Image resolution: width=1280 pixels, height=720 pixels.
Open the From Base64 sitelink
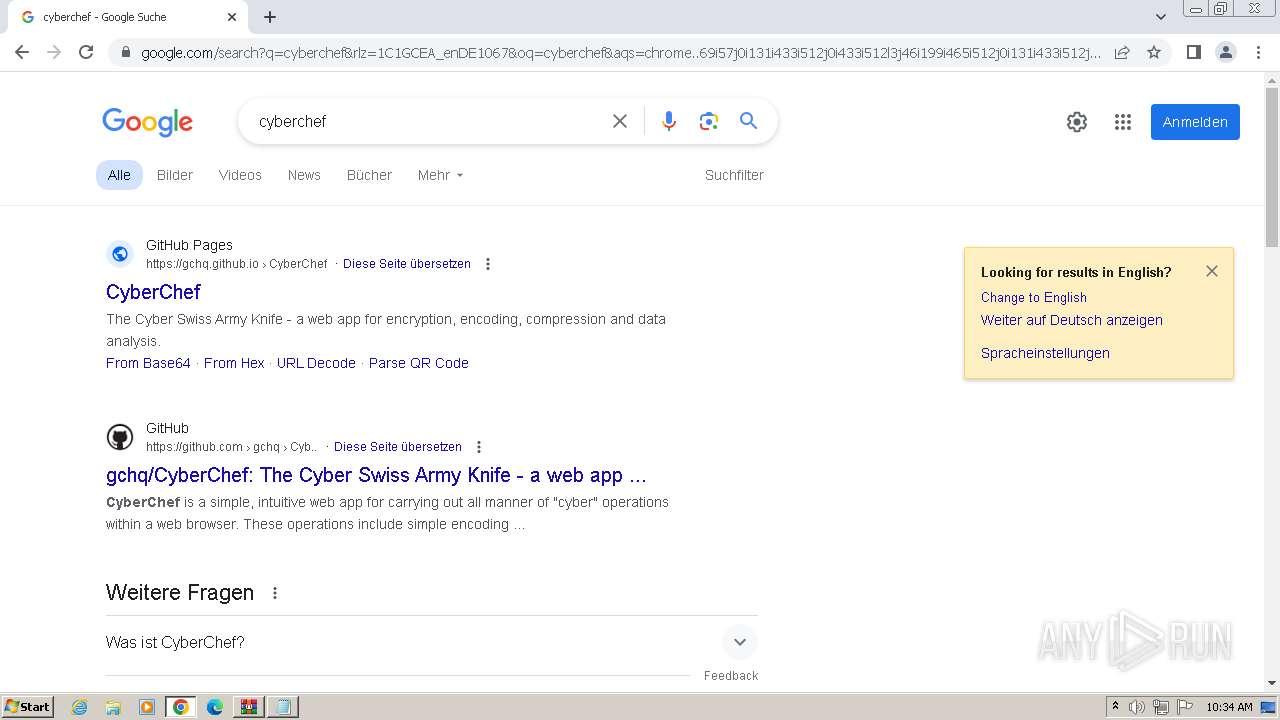click(148, 363)
